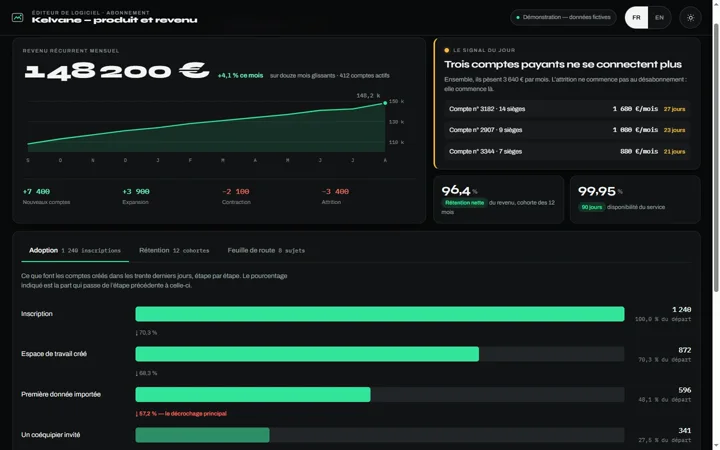Click the +3 900 Expansion value

136,191
